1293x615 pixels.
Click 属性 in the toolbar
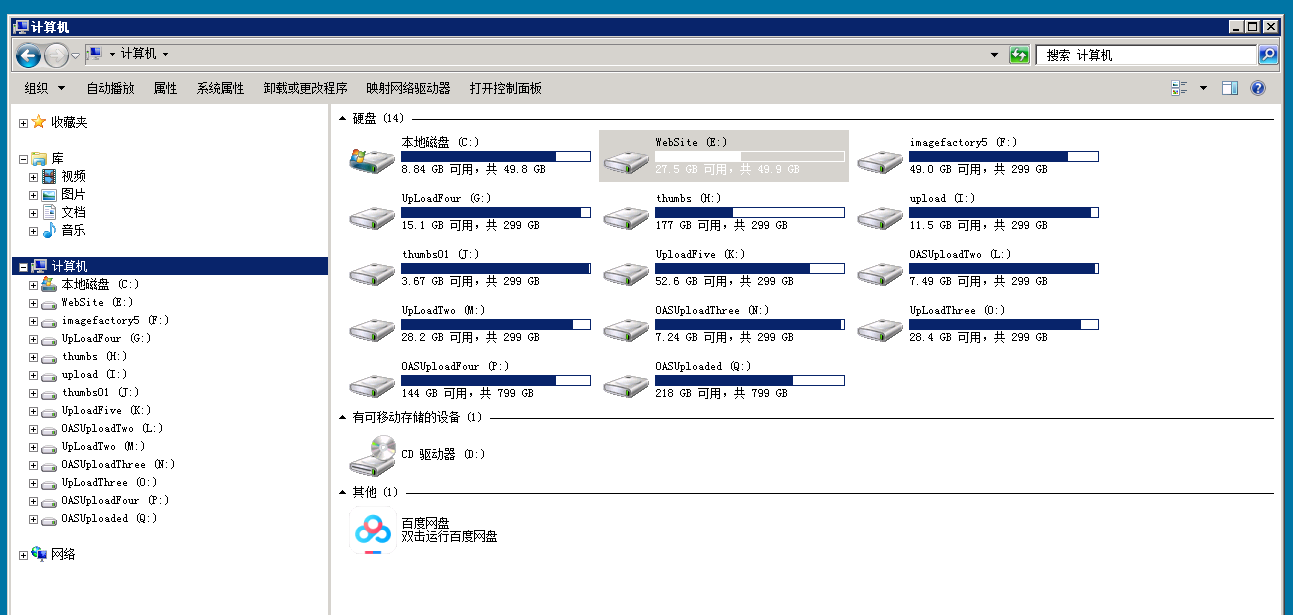[165, 88]
